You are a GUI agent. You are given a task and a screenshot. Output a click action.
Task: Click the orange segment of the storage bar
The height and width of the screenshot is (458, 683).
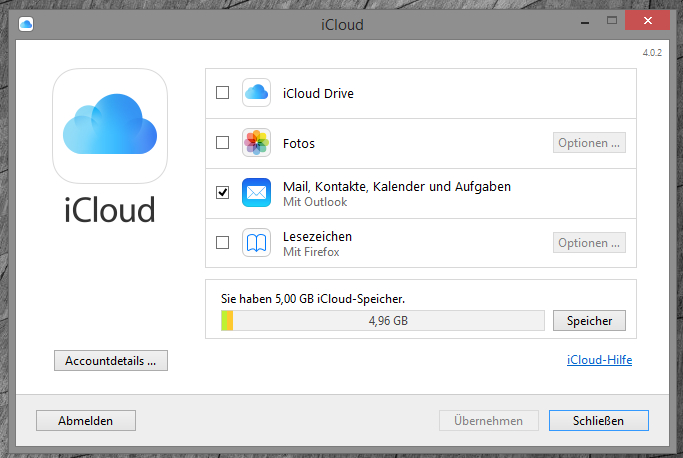tap(230, 321)
